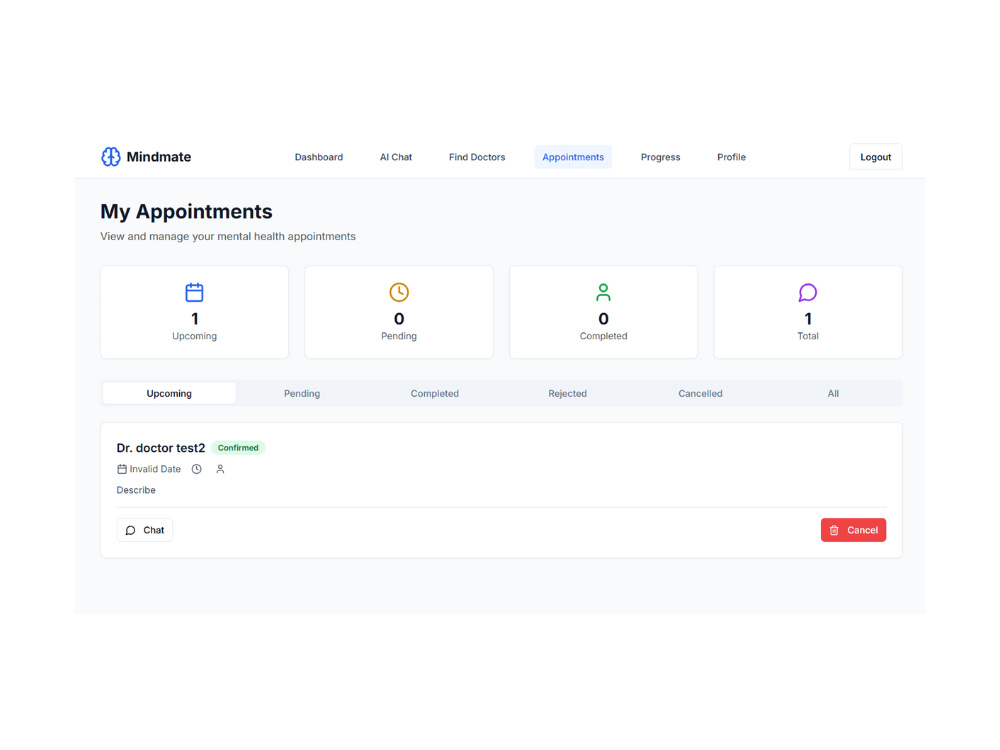
Task: Open Chat with Dr. doctor test2
Action: pos(145,531)
